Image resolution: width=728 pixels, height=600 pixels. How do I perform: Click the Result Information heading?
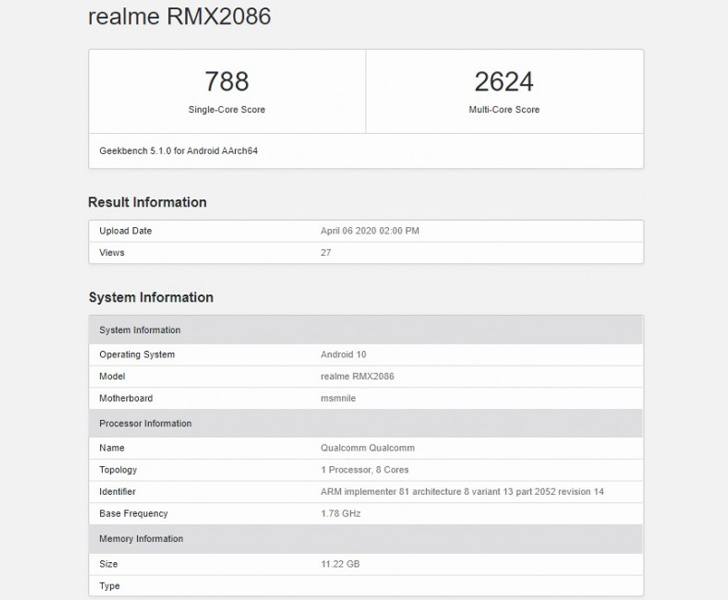(x=147, y=202)
